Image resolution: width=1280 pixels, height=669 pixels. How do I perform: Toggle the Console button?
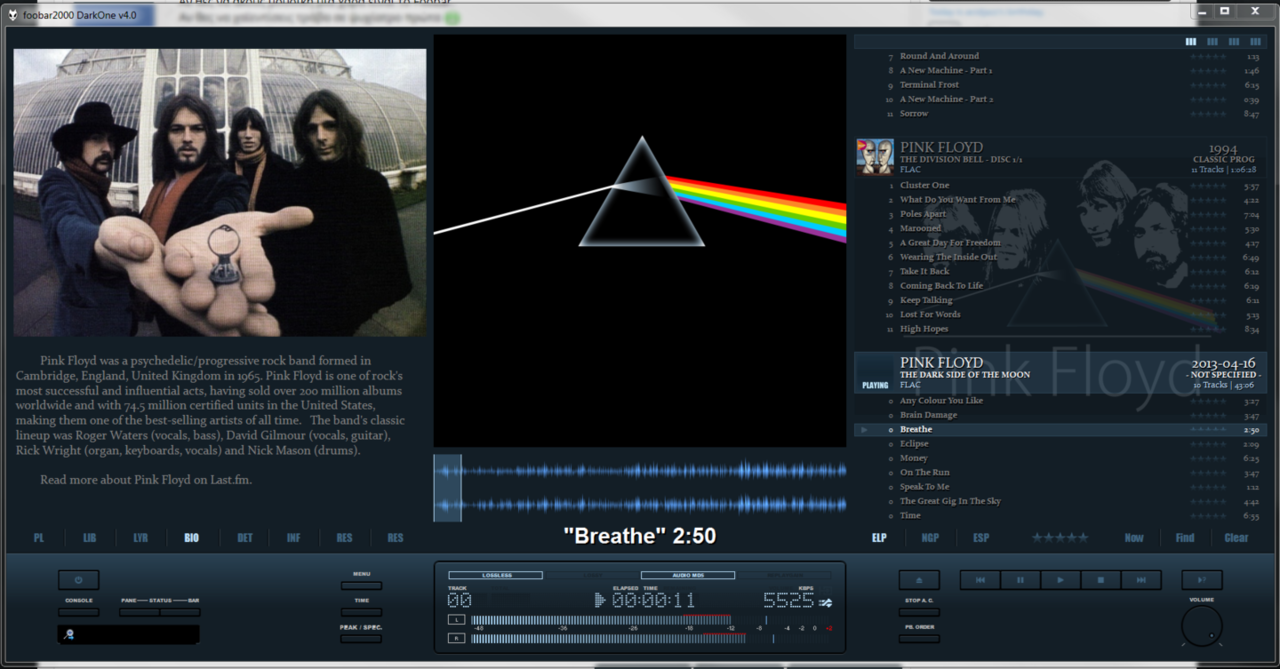point(79,612)
